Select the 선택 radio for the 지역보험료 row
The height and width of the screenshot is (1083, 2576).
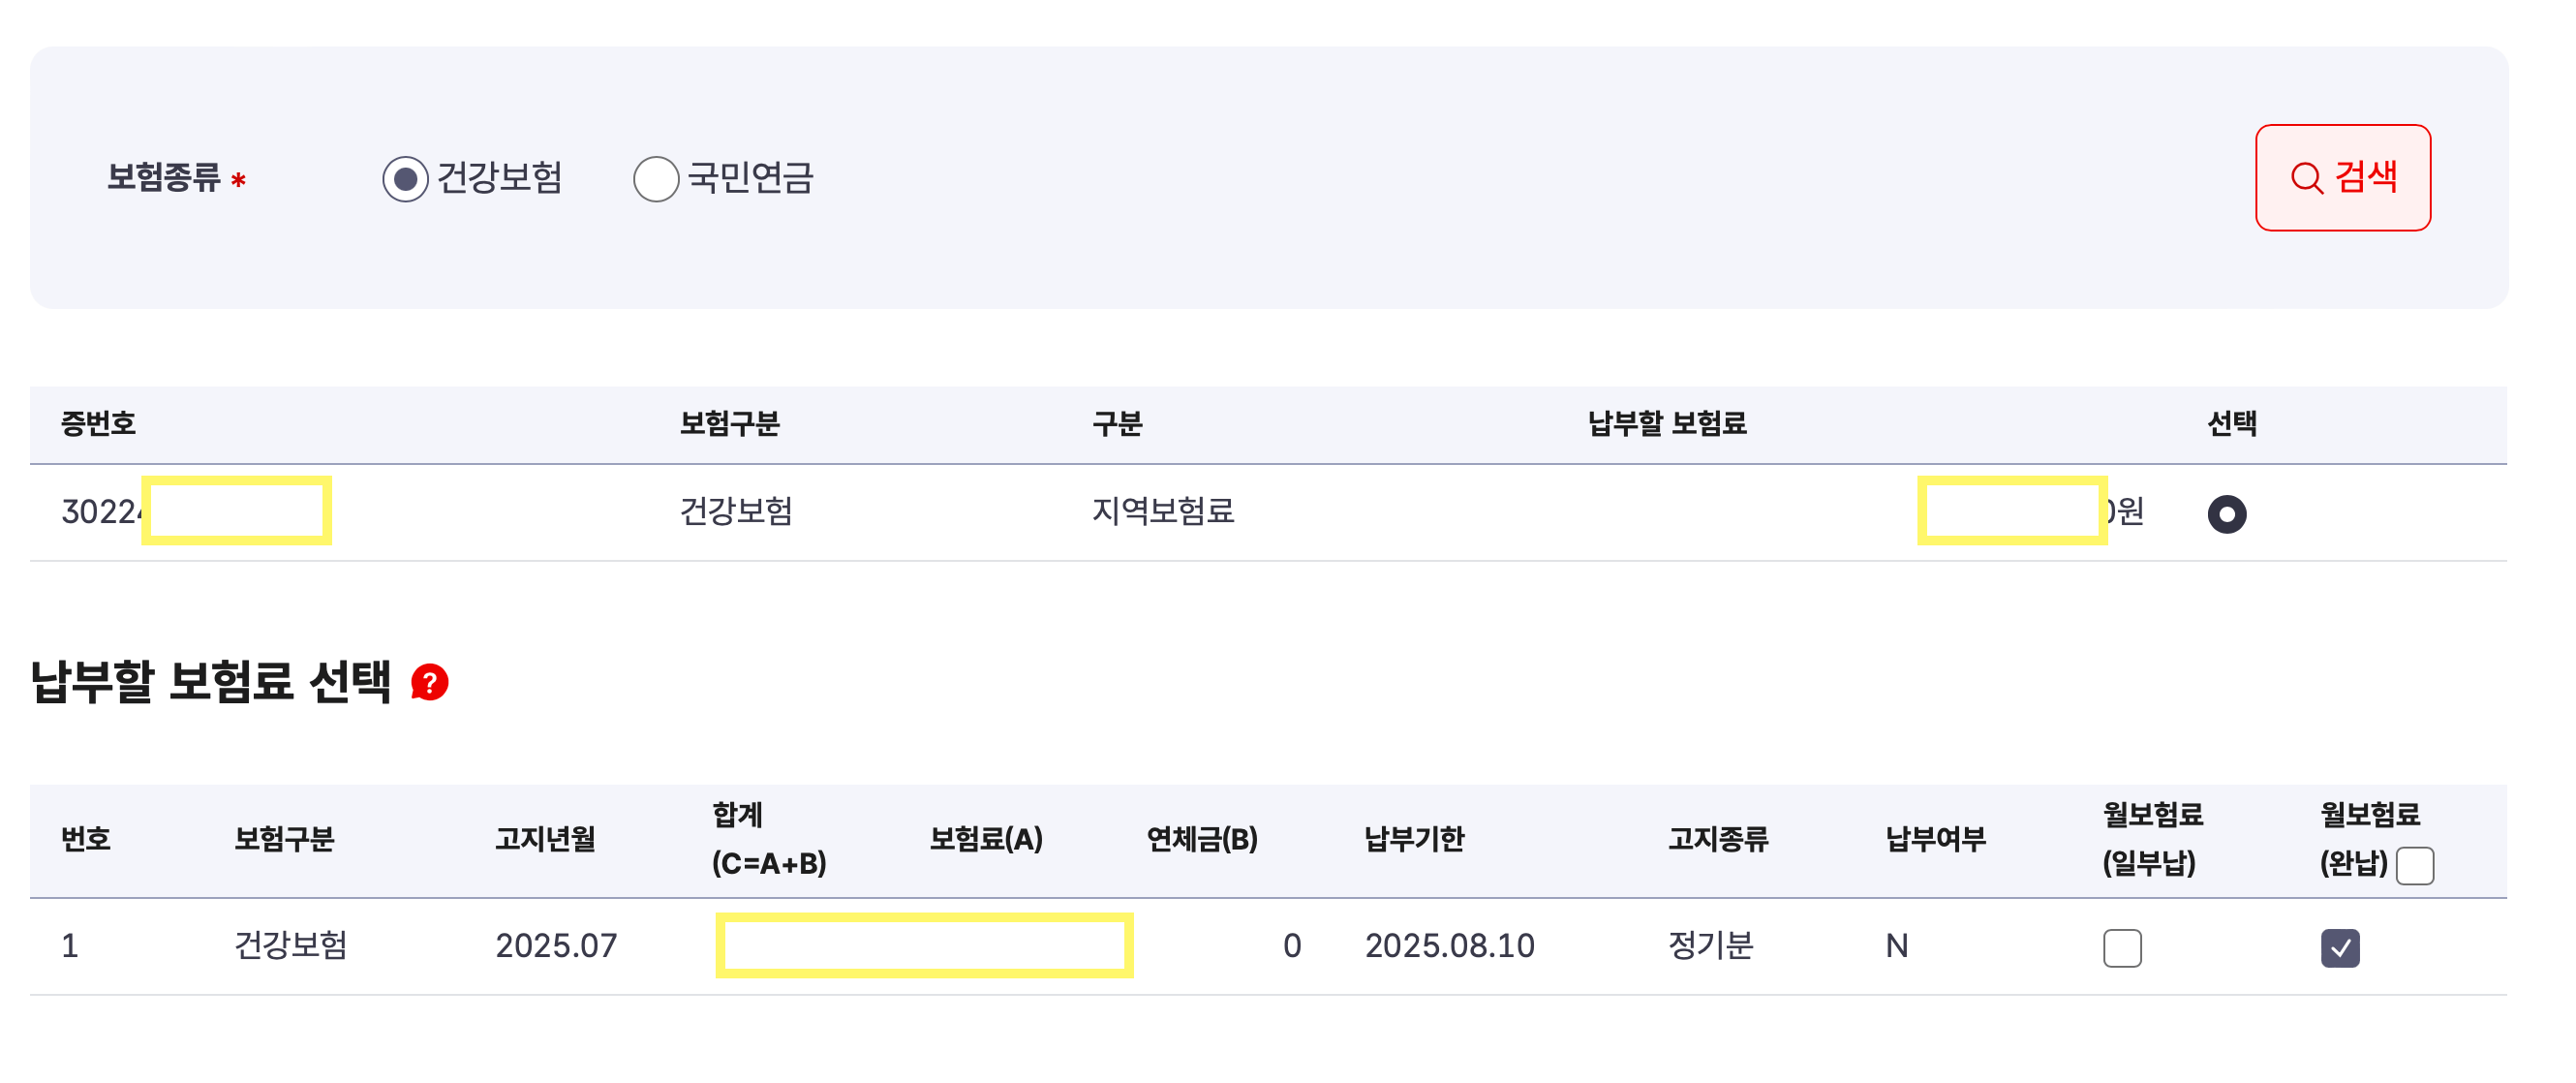coord(2228,513)
